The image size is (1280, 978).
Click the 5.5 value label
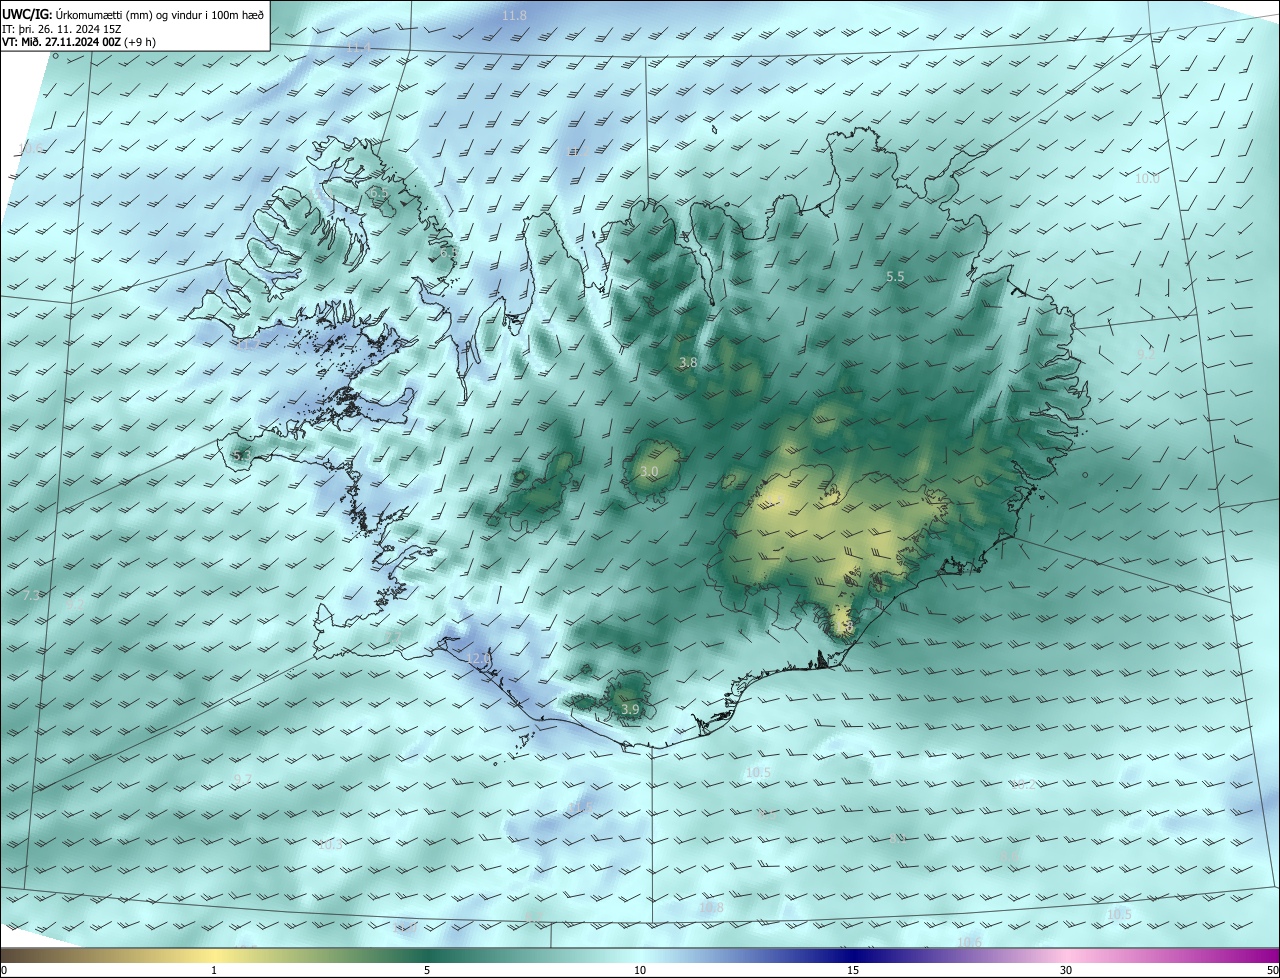(x=895, y=276)
